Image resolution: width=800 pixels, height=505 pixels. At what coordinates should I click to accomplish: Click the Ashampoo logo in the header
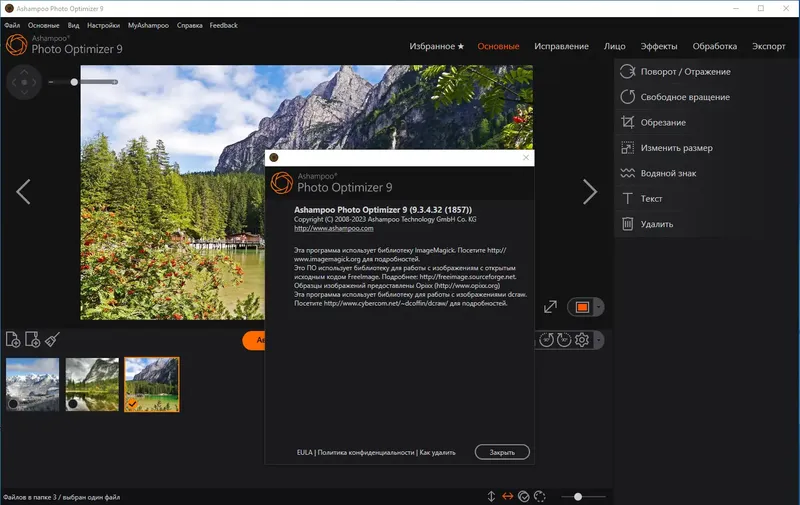16,45
